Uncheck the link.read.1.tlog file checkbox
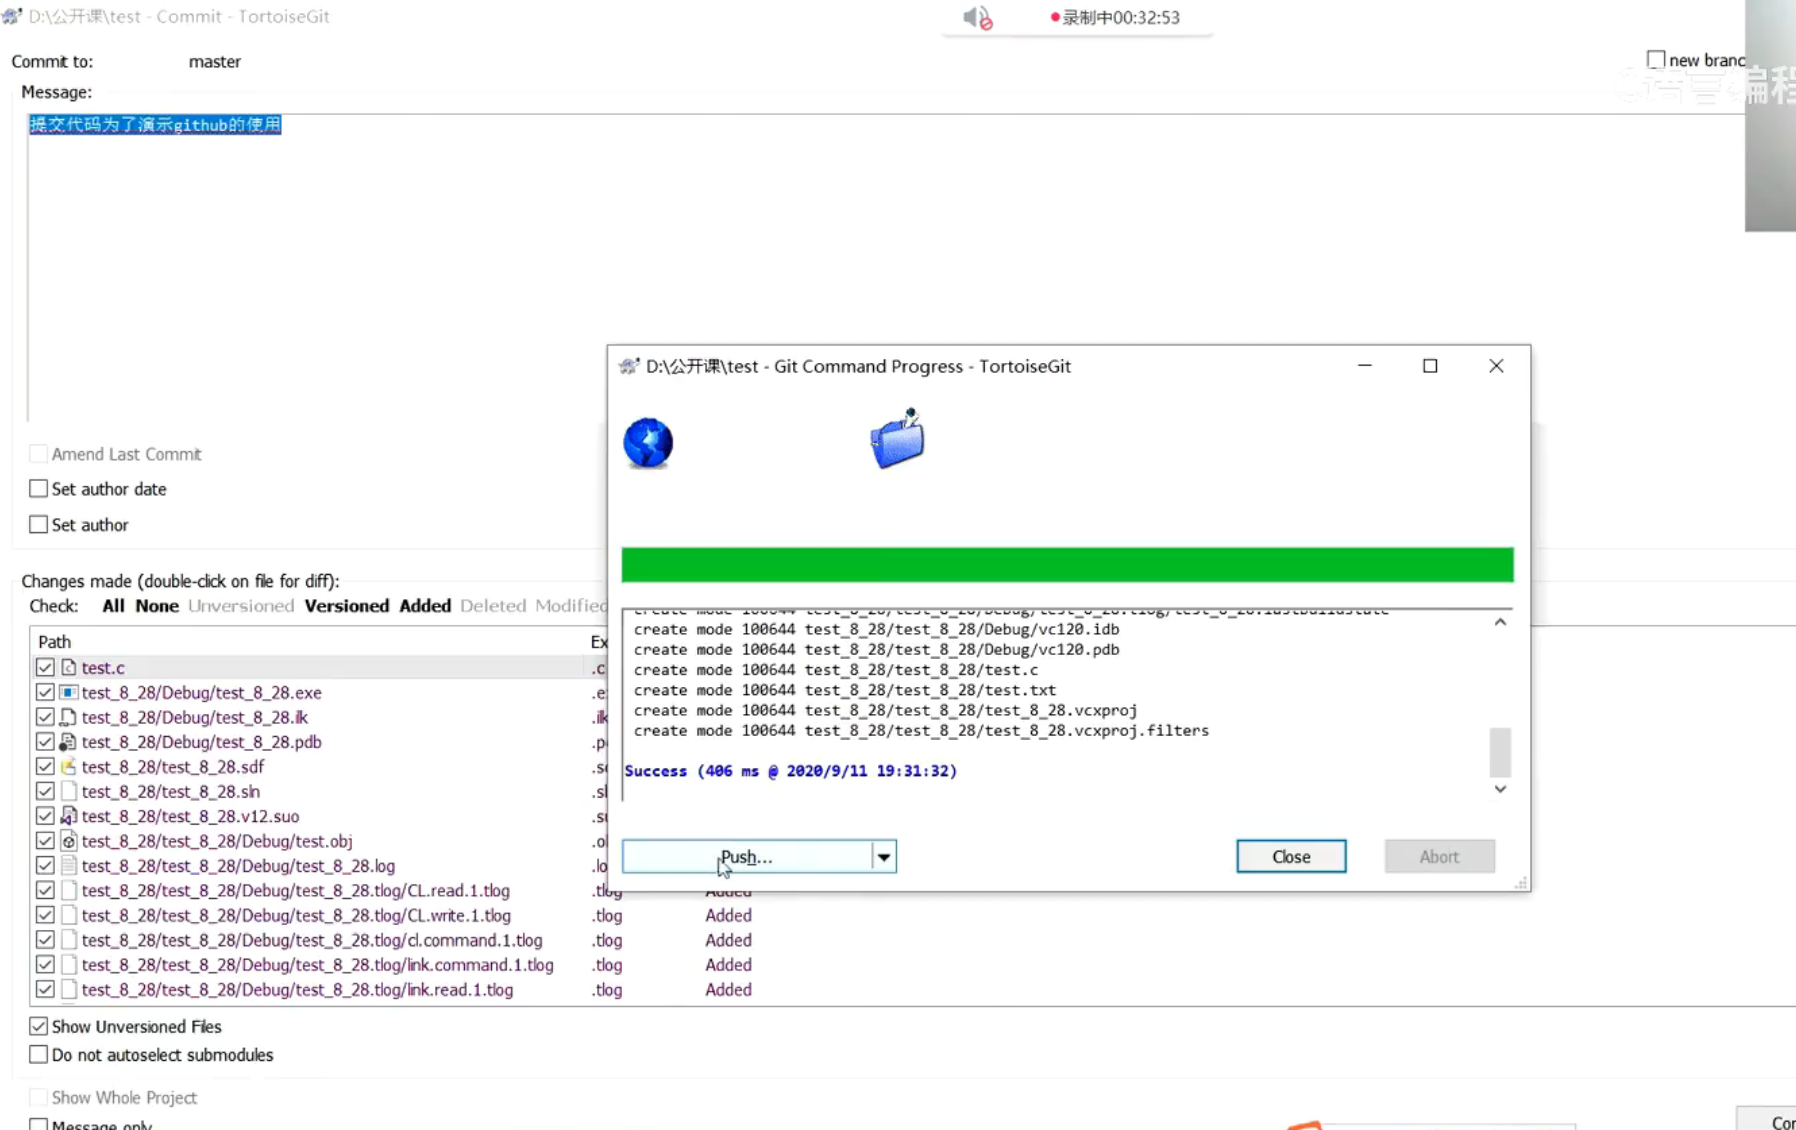This screenshot has height=1130, width=1796. click(45, 990)
